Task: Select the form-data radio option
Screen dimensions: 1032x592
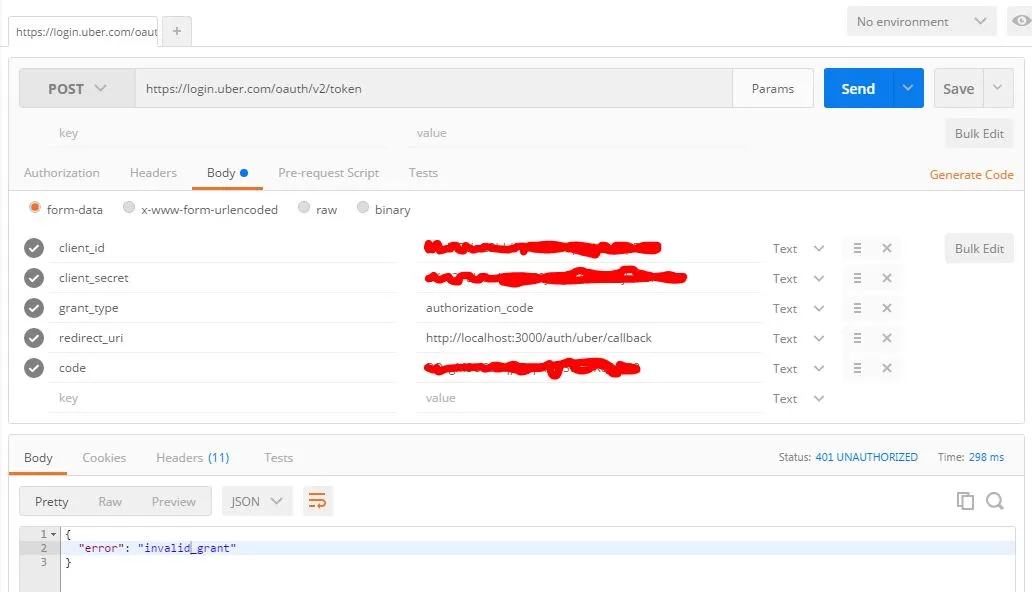Action: [35, 207]
